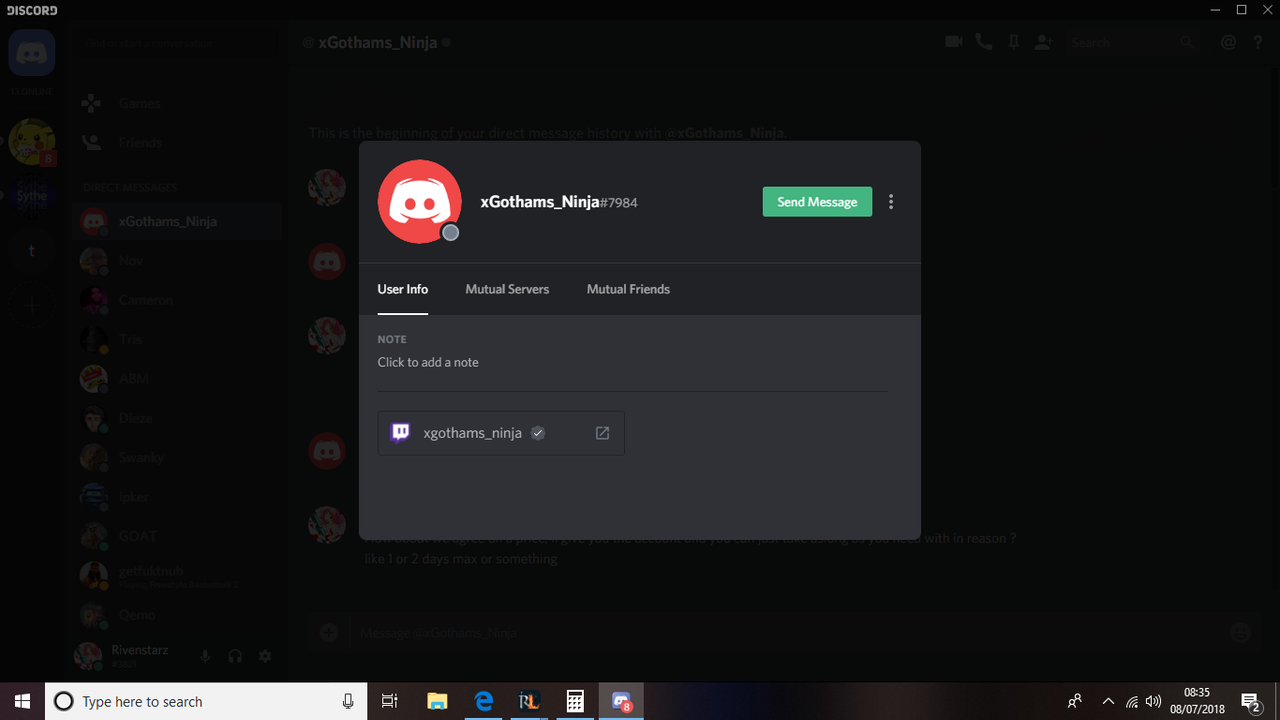Screen dimensions: 1280x720
Task: Click the Send Message button
Action: (x=817, y=202)
